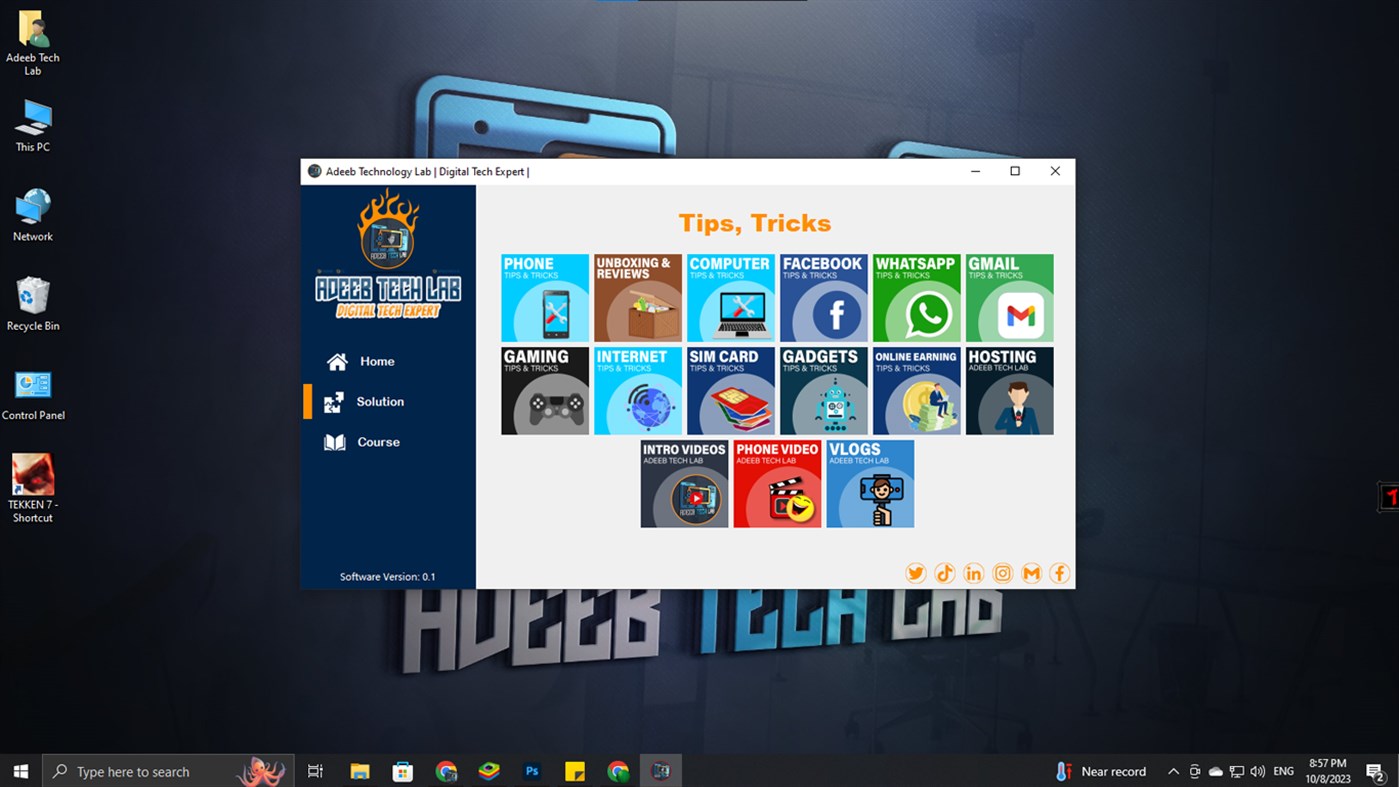The width and height of the screenshot is (1399, 787).
Task: Expand hidden icons in system tray
Action: coord(1172,771)
